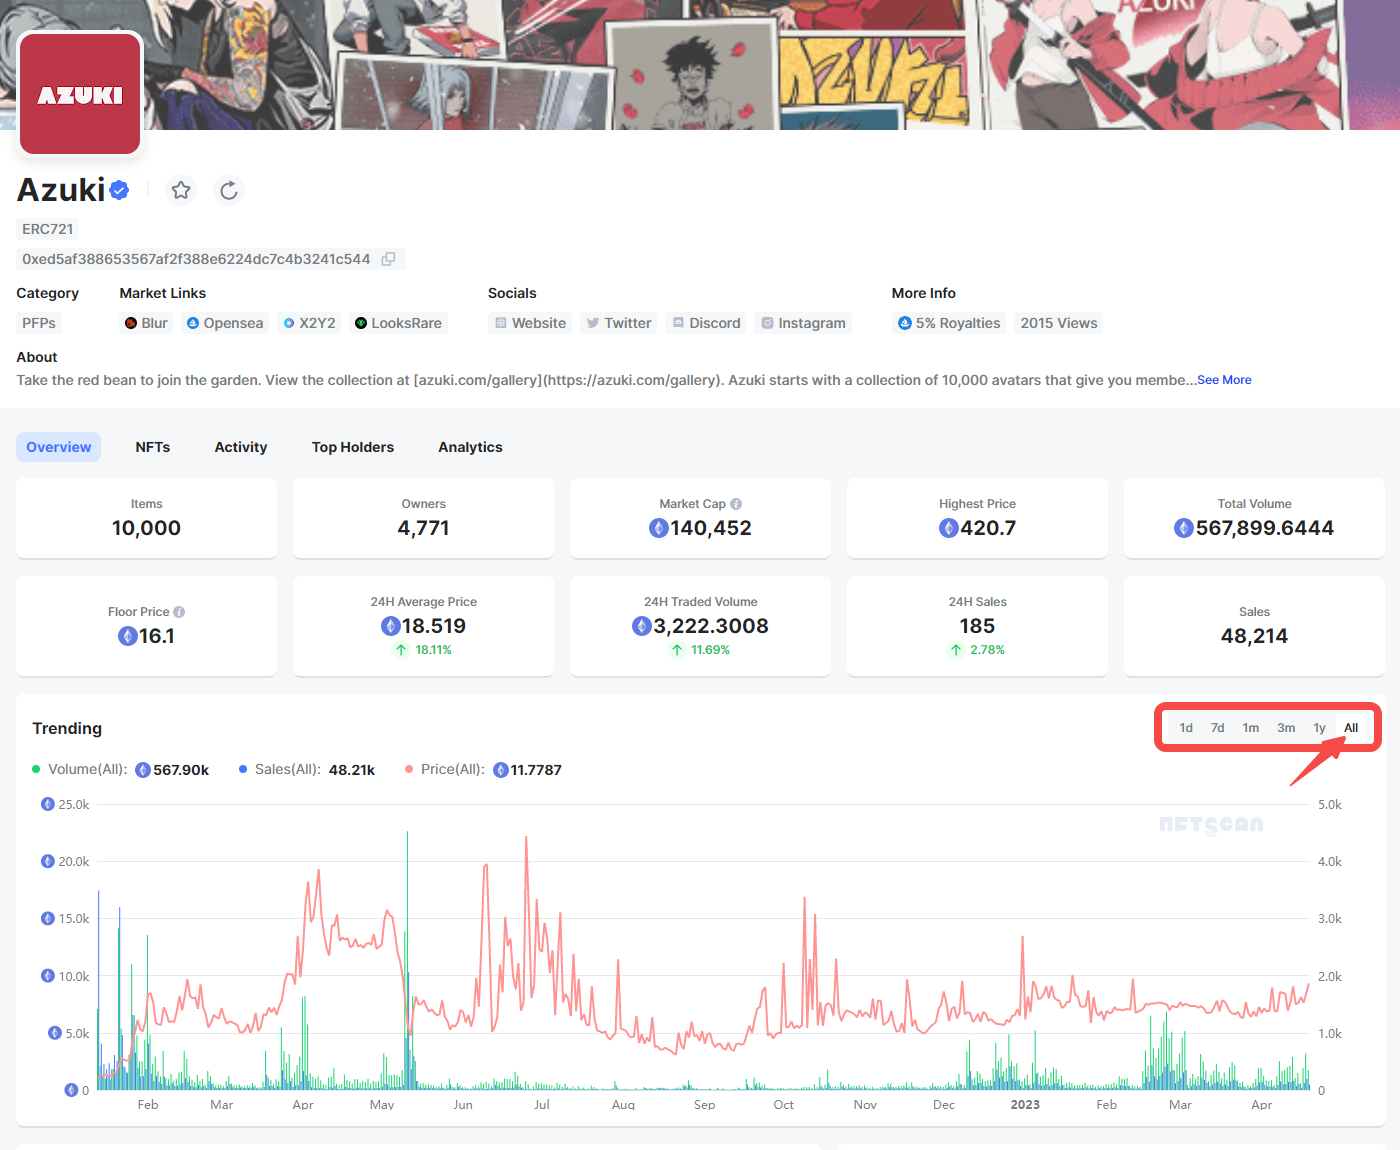Image resolution: width=1400 pixels, height=1150 pixels.
Task: Open the Analytics tab
Action: 470,447
